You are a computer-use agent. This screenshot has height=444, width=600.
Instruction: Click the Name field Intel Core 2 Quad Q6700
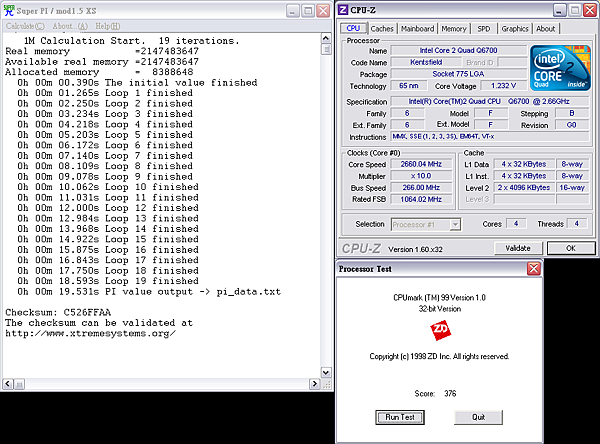(458, 51)
